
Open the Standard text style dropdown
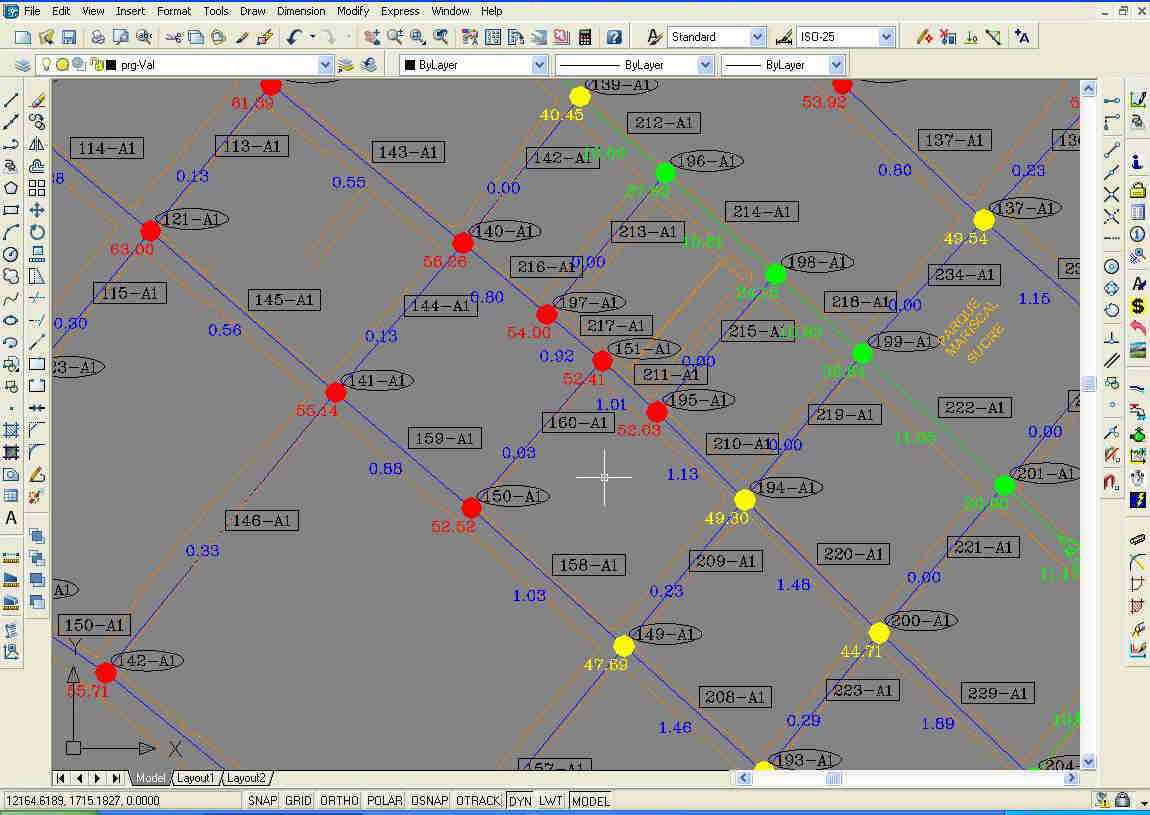tap(756, 37)
